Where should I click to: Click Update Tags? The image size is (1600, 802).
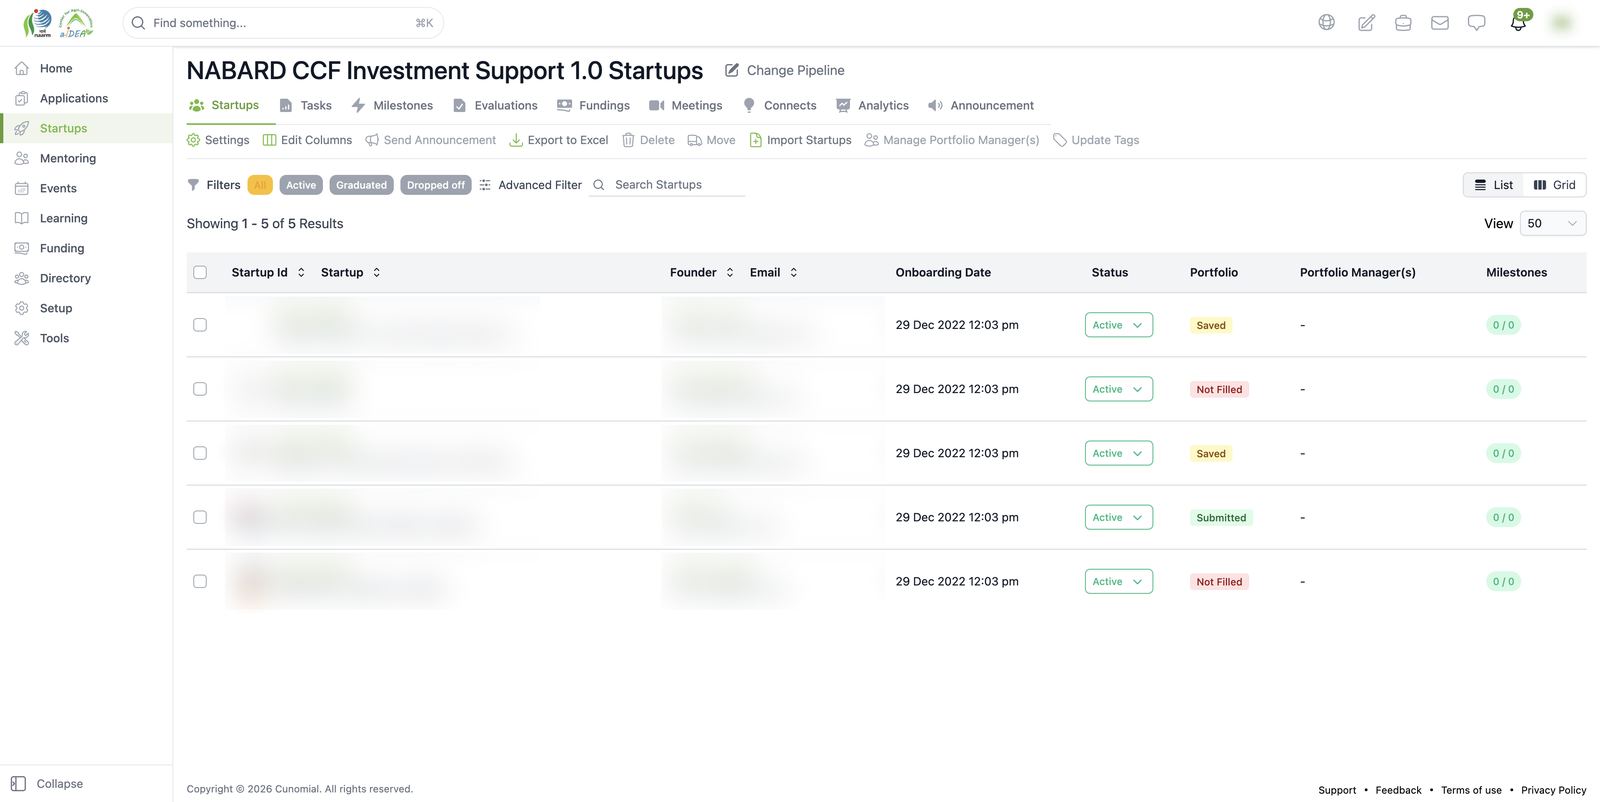click(1096, 140)
